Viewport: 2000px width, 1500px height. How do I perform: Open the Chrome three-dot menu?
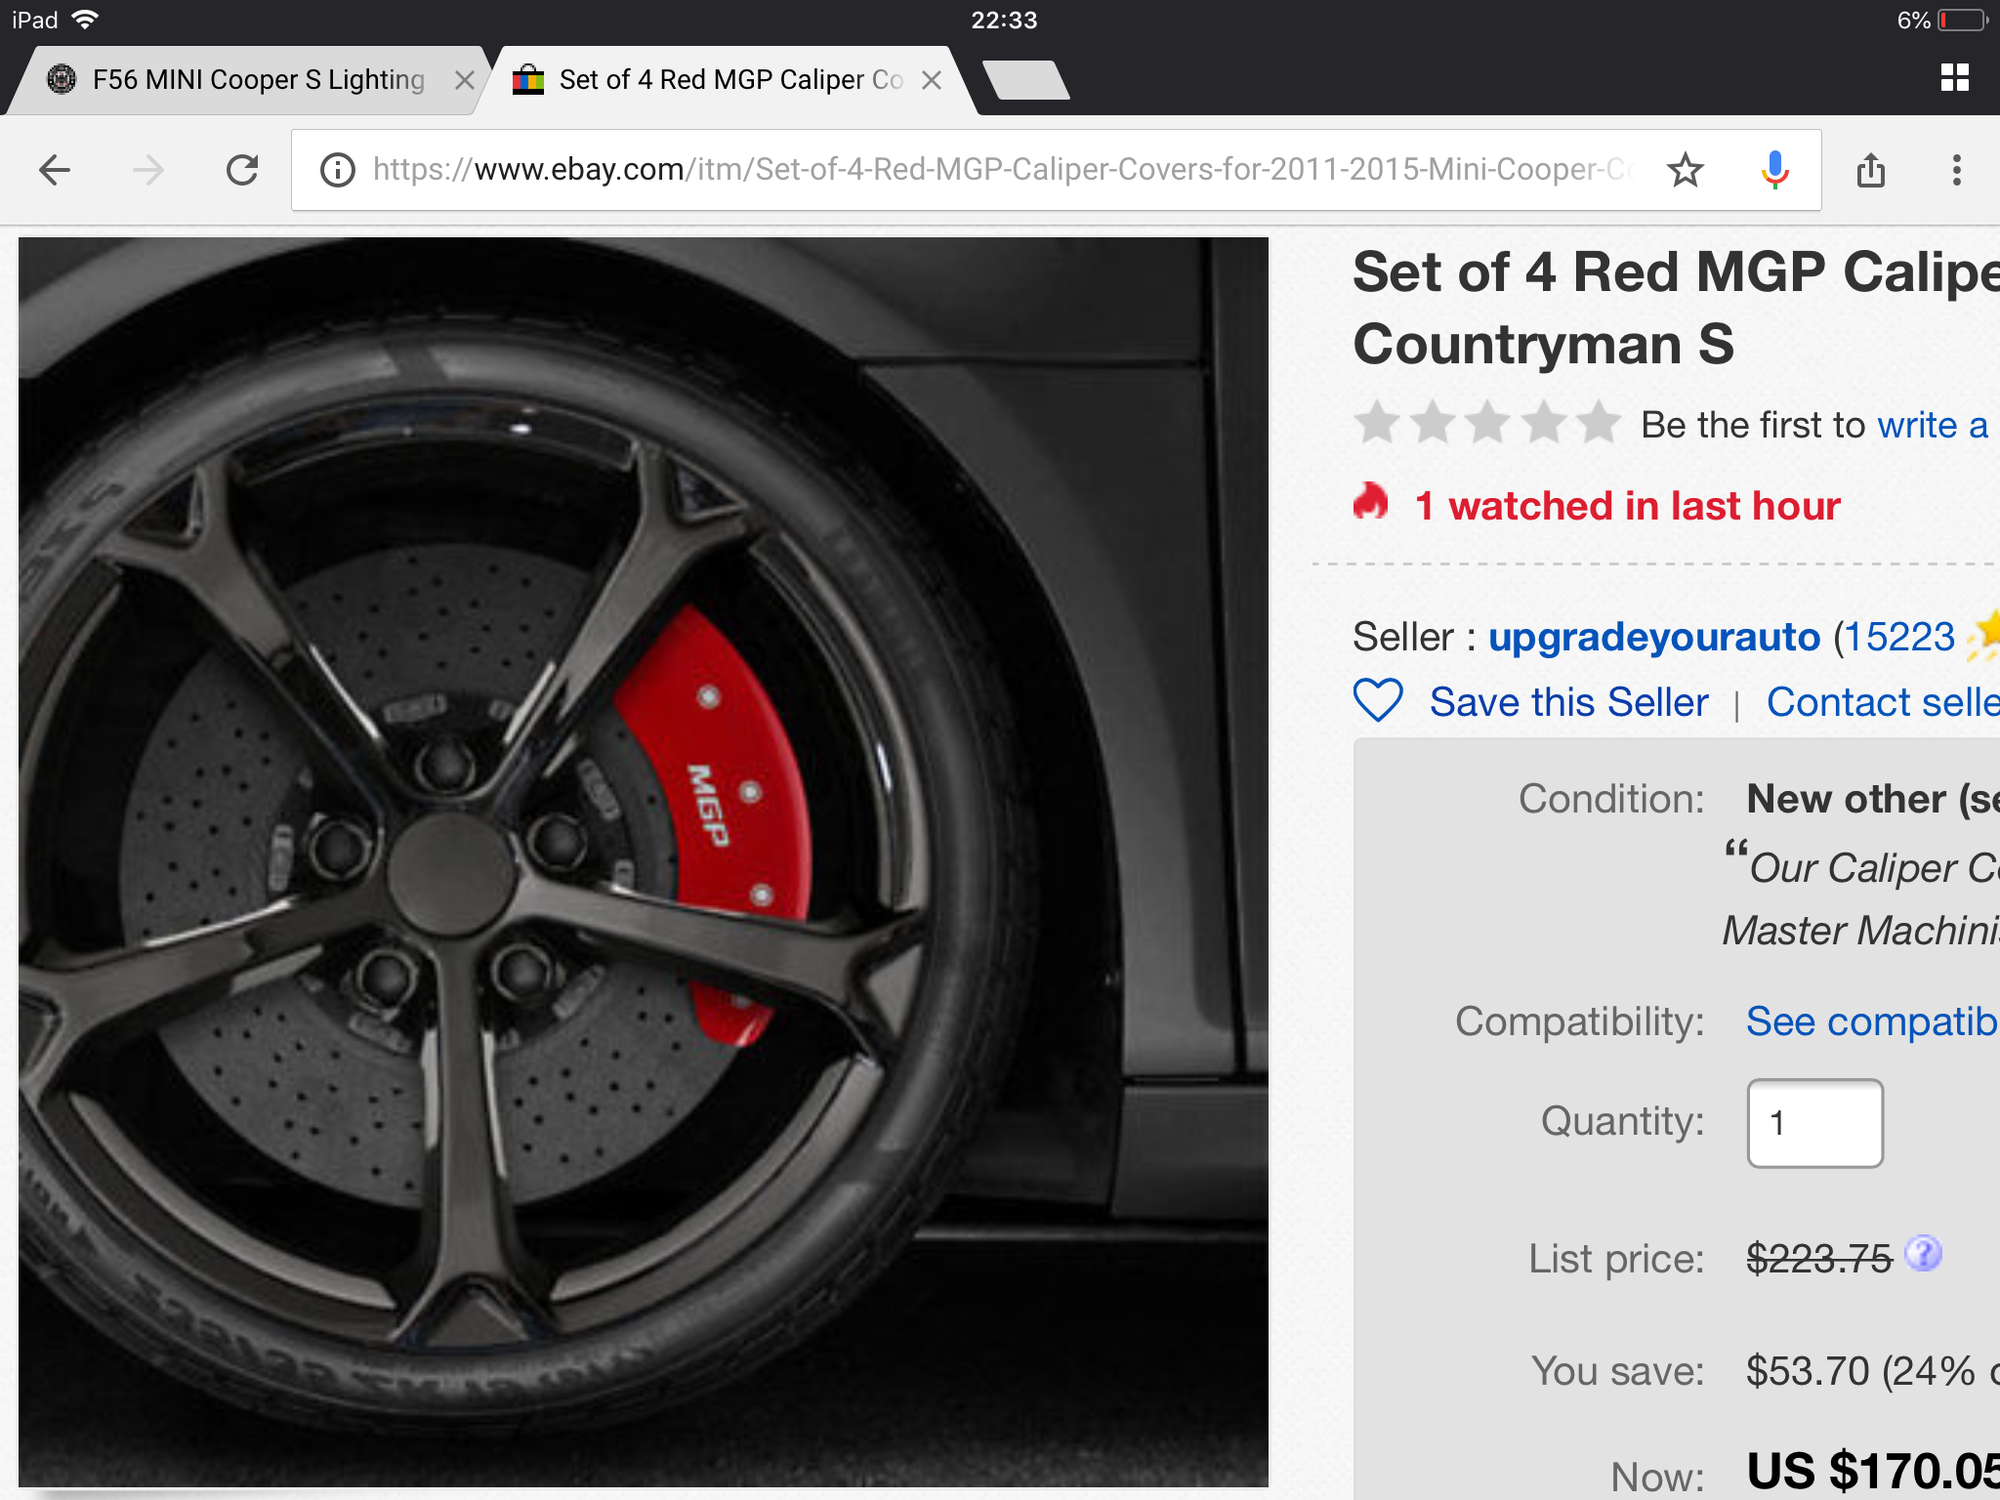[x=1957, y=170]
